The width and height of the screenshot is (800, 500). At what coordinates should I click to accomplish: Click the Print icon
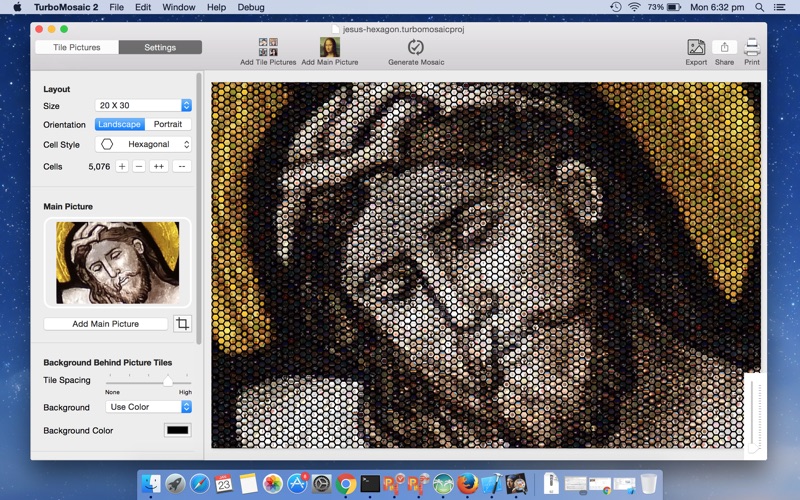tap(752, 47)
